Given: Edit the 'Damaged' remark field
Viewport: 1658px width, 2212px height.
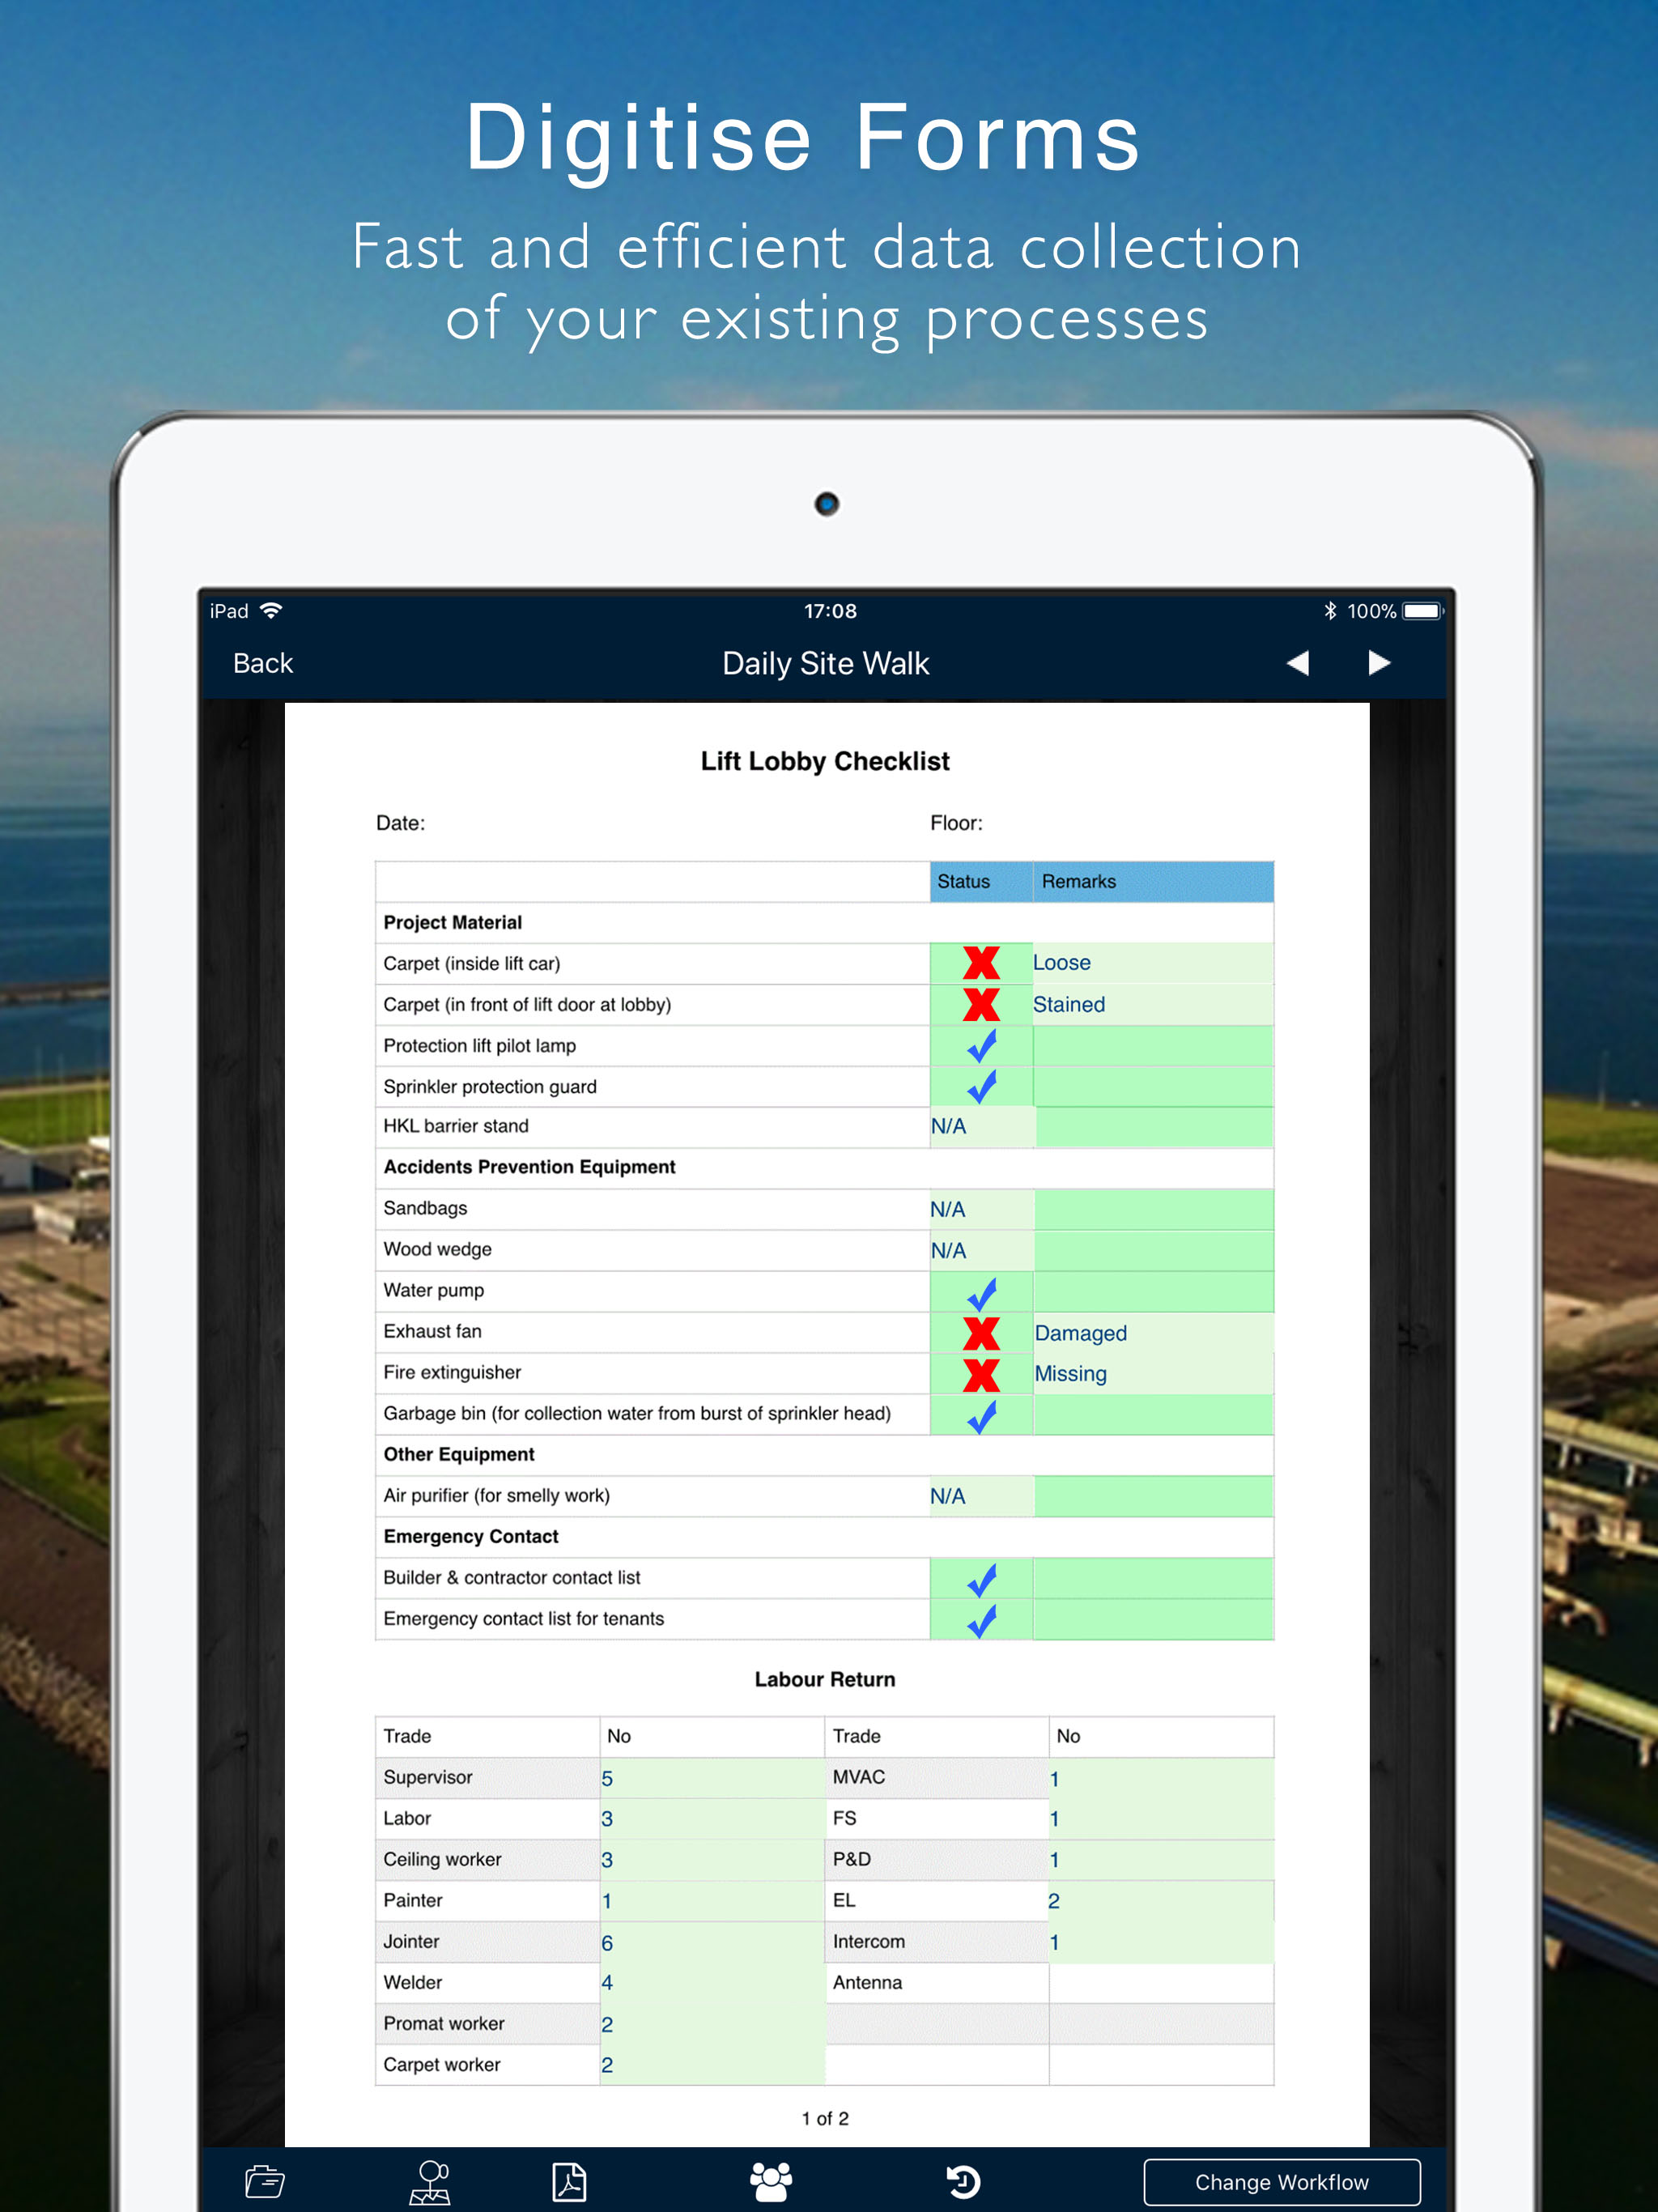Looking at the screenshot, I should click(1153, 1333).
